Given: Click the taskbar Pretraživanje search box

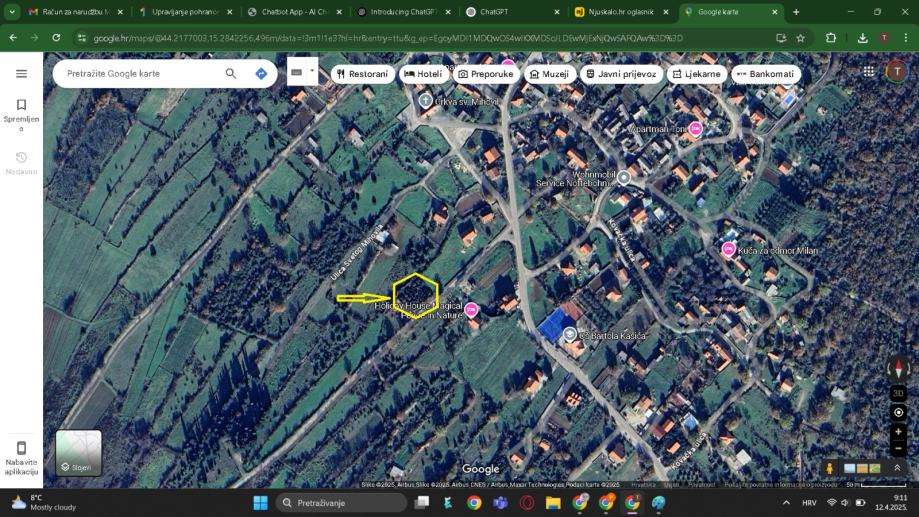Looking at the screenshot, I should 341,503.
